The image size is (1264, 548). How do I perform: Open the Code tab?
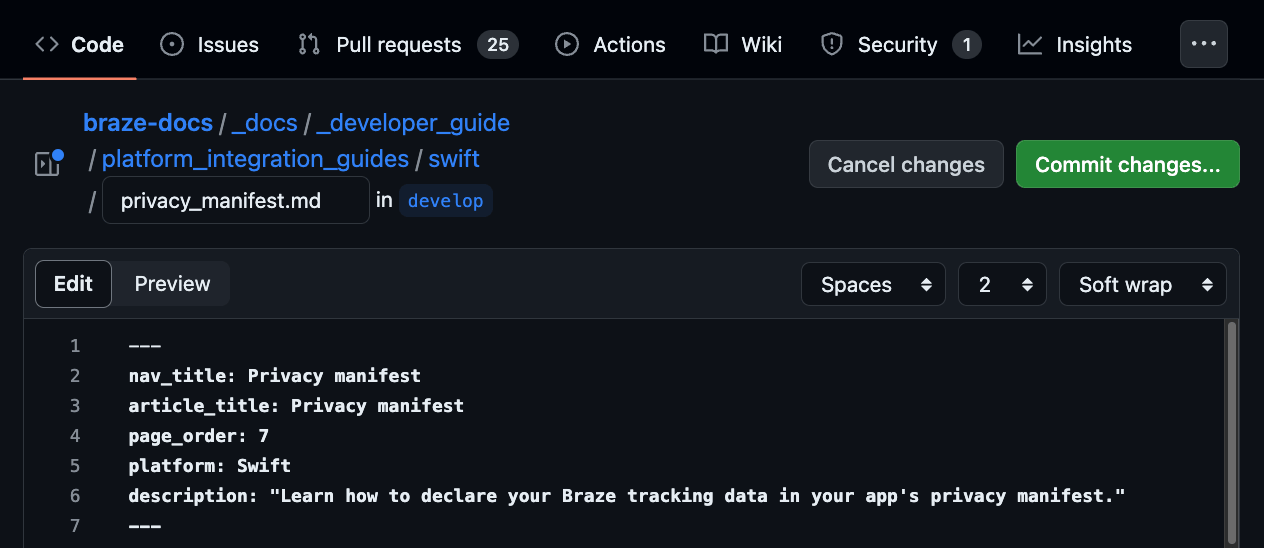click(x=79, y=44)
